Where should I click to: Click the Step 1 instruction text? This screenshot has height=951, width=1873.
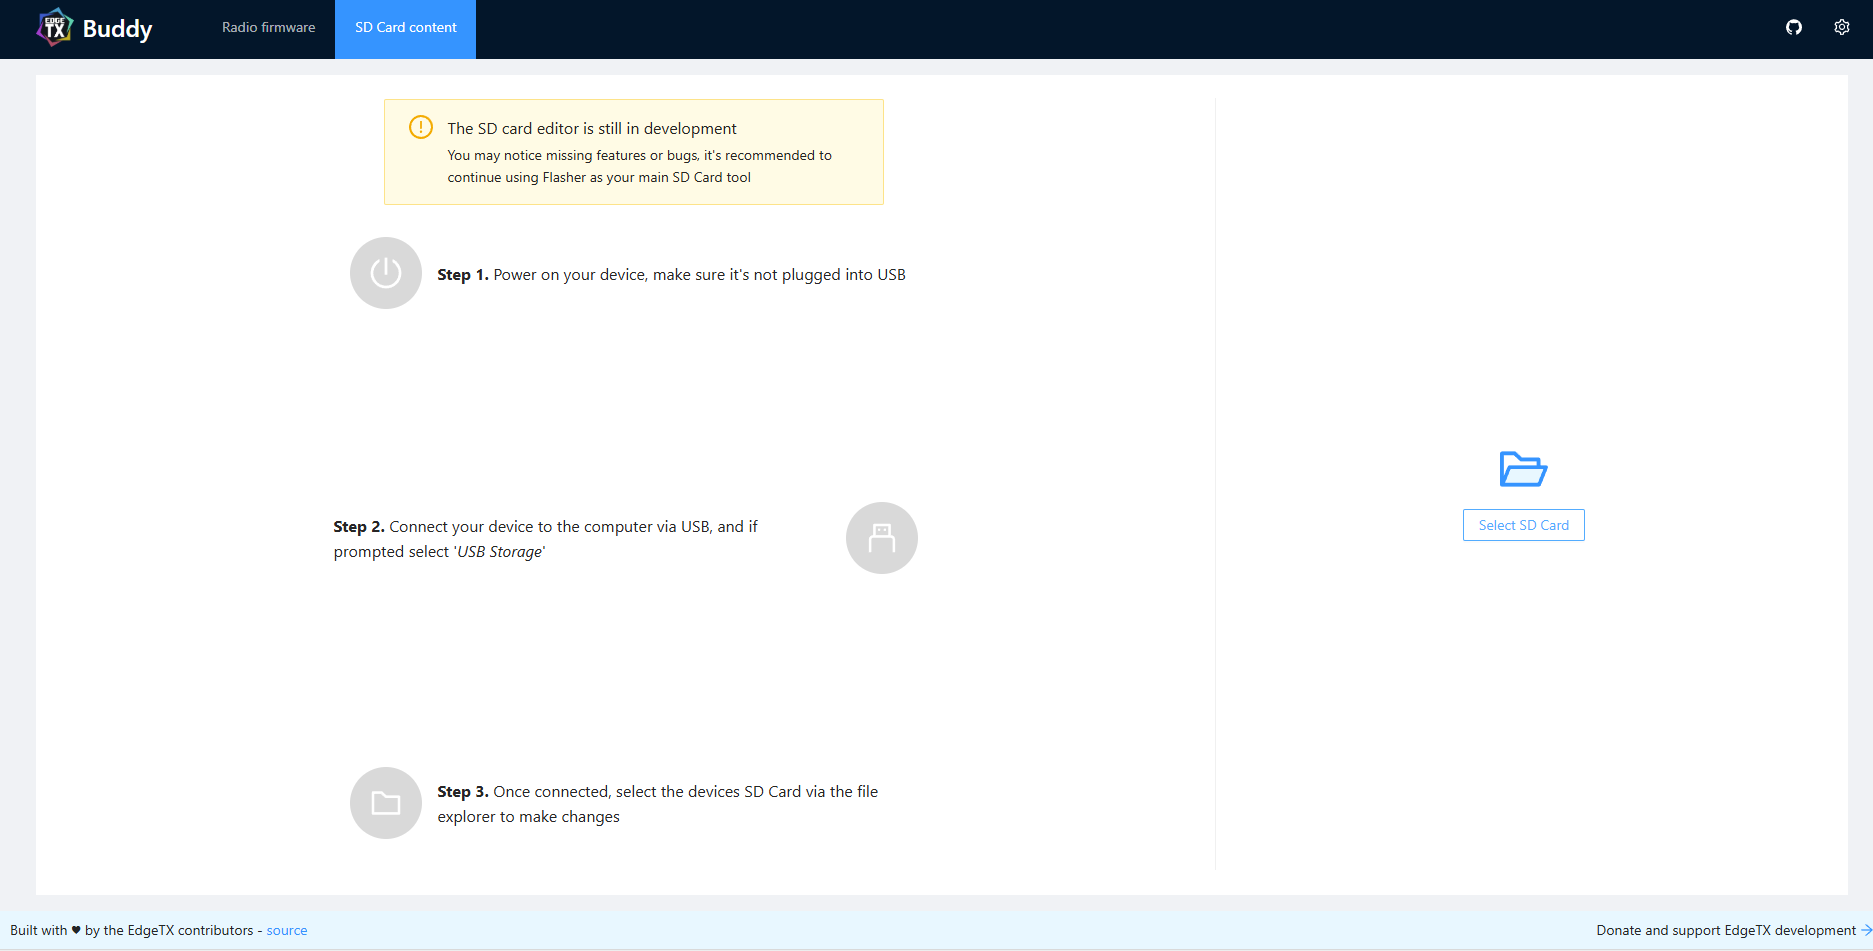coord(670,274)
